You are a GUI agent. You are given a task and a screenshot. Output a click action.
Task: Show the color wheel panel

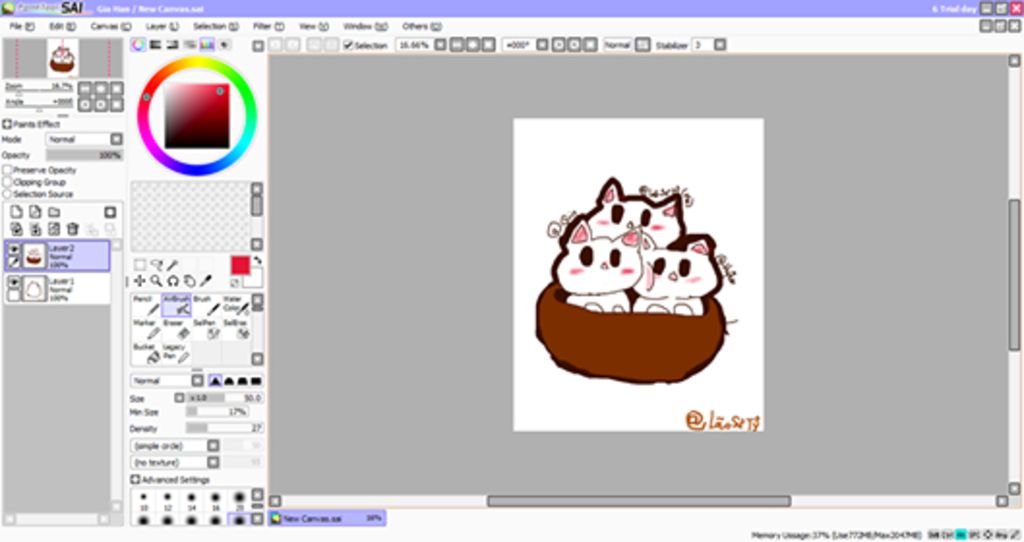click(138, 44)
